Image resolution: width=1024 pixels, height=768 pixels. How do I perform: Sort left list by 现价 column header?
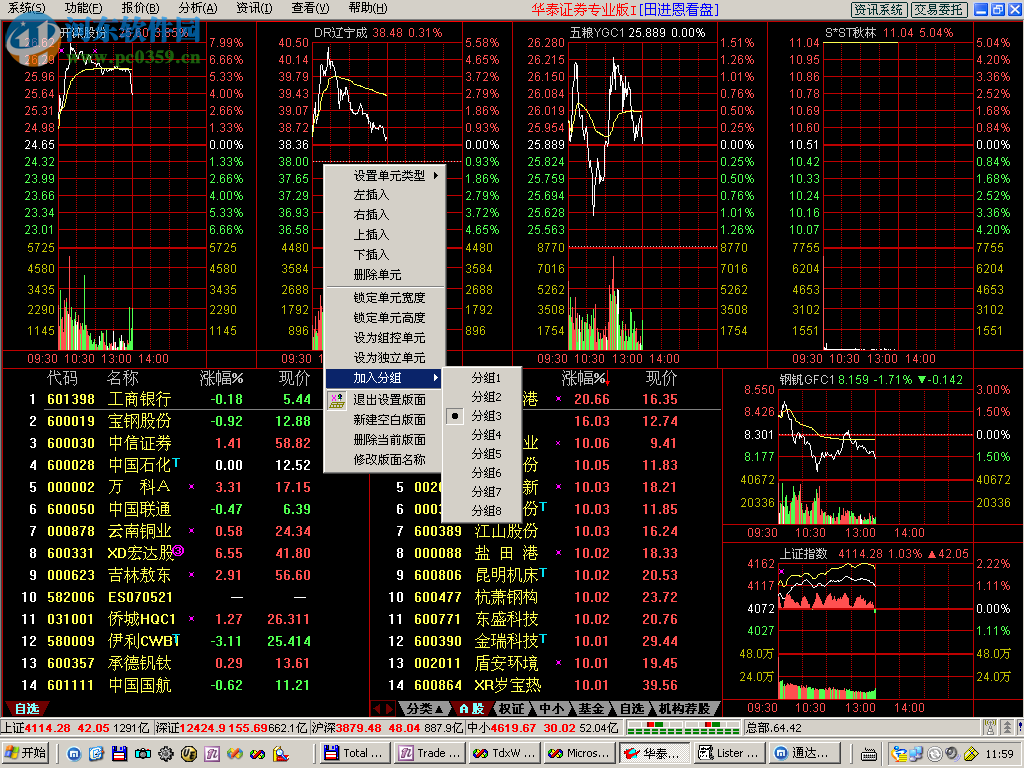click(x=294, y=377)
